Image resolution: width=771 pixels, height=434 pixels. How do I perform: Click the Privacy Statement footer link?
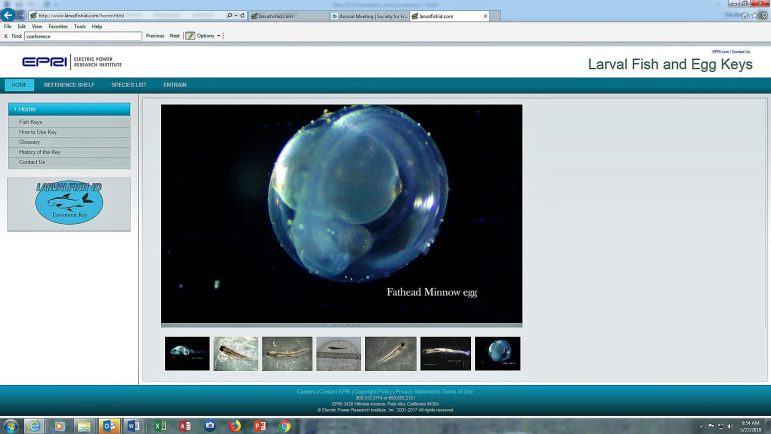(x=416, y=392)
